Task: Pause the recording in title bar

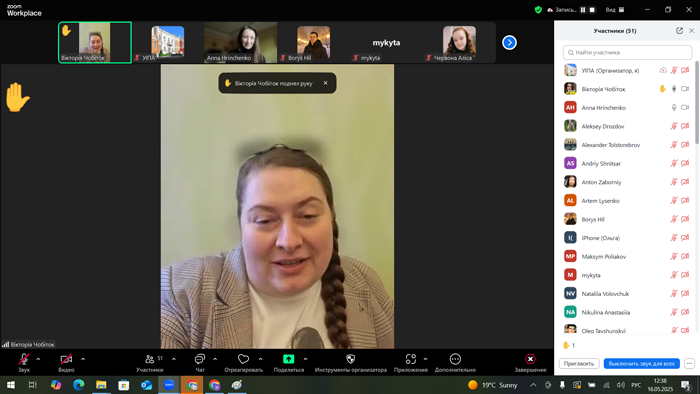Action: coord(583,9)
